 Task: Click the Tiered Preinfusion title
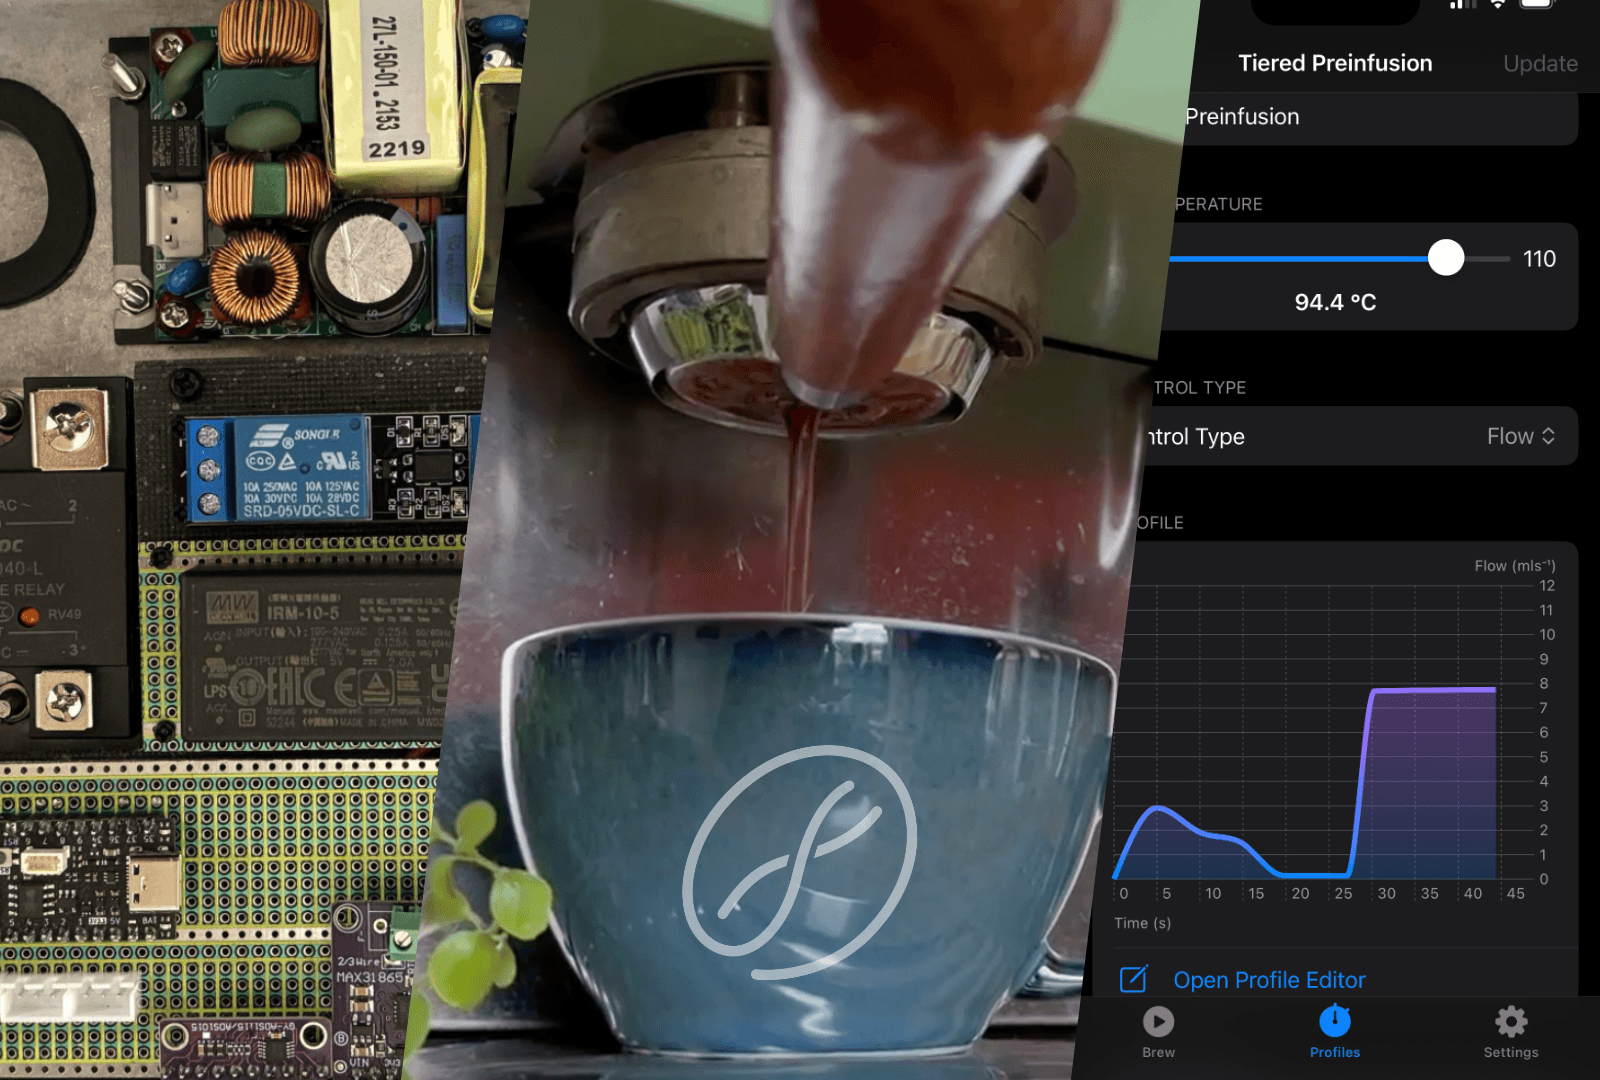[1335, 63]
